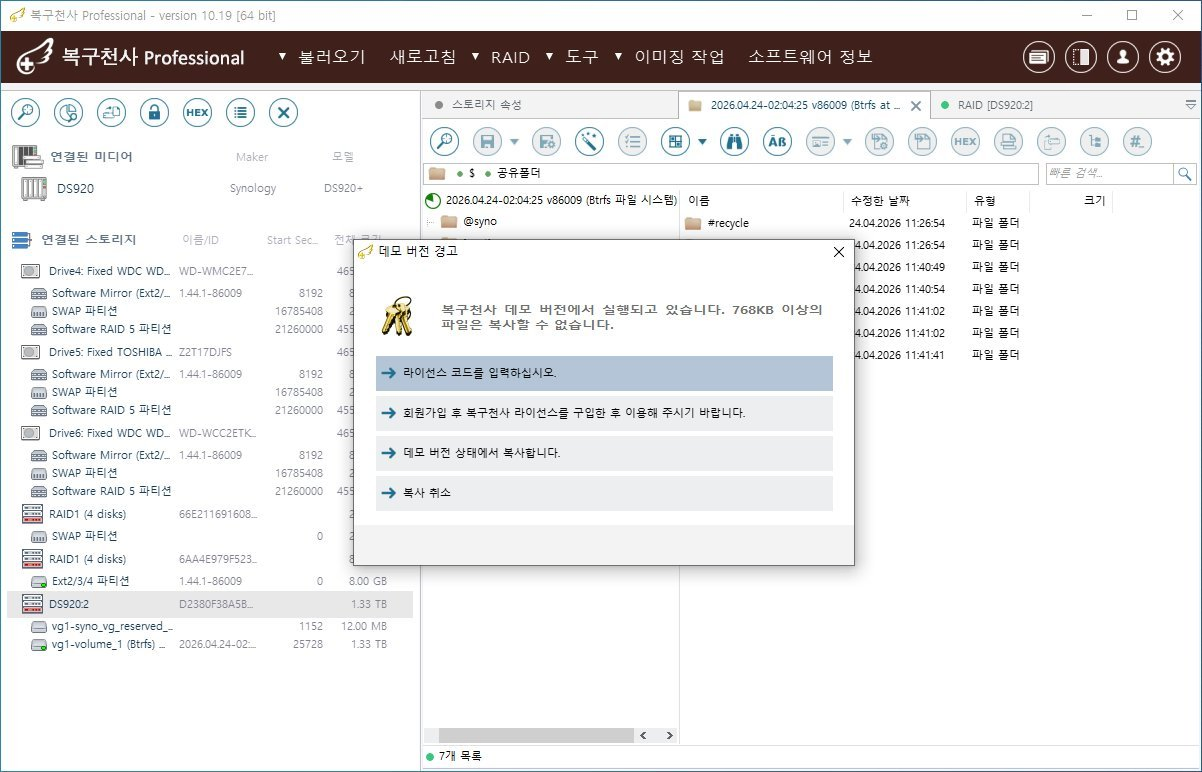Click the 빠른 검색 search field
Image resolution: width=1202 pixels, height=772 pixels.
click(1109, 174)
